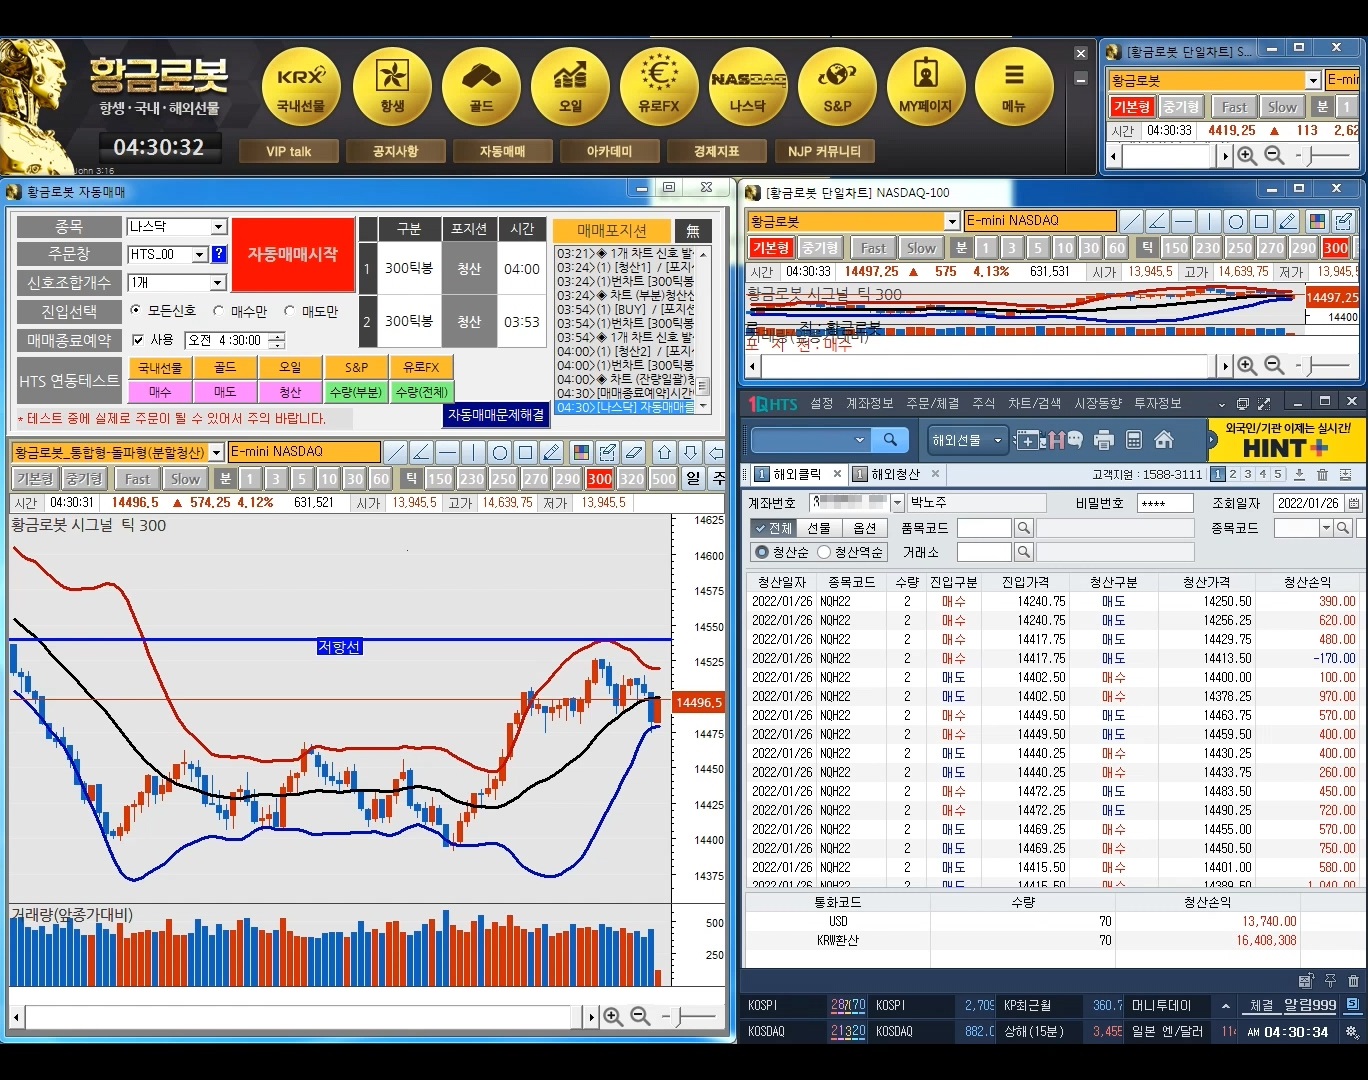Select 매도만 radio option

coord(290,311)
